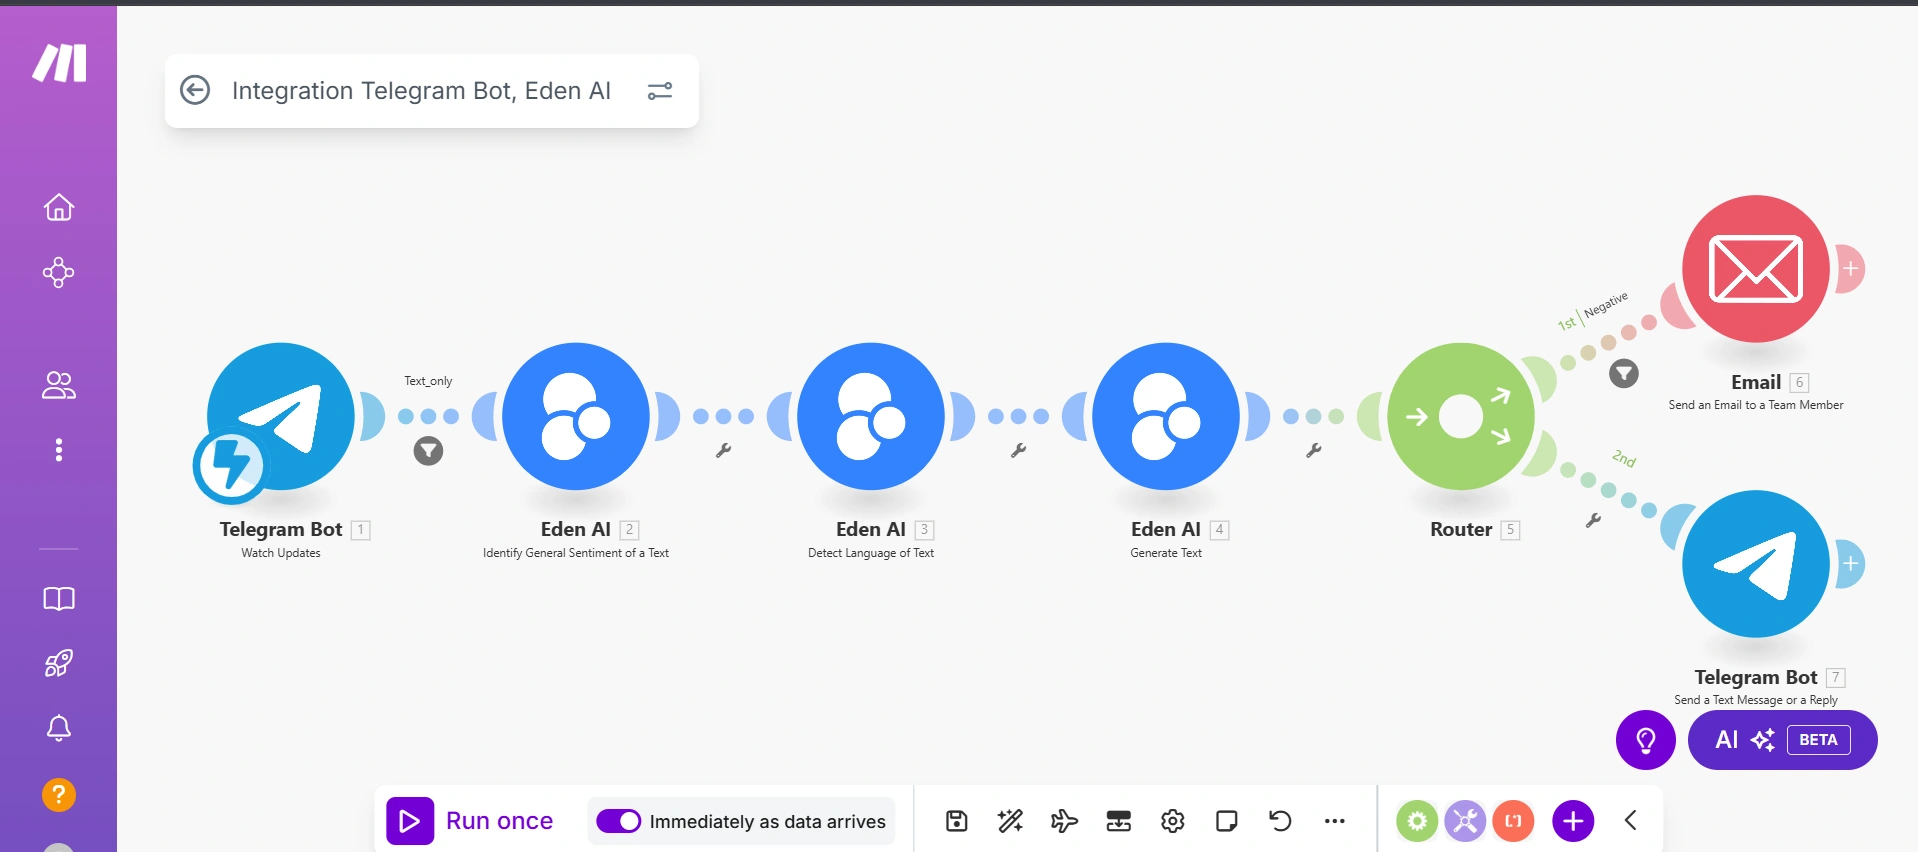Open the Team users sidebar icon
The image size is (1918, 852).
click(x=59, y=385)
